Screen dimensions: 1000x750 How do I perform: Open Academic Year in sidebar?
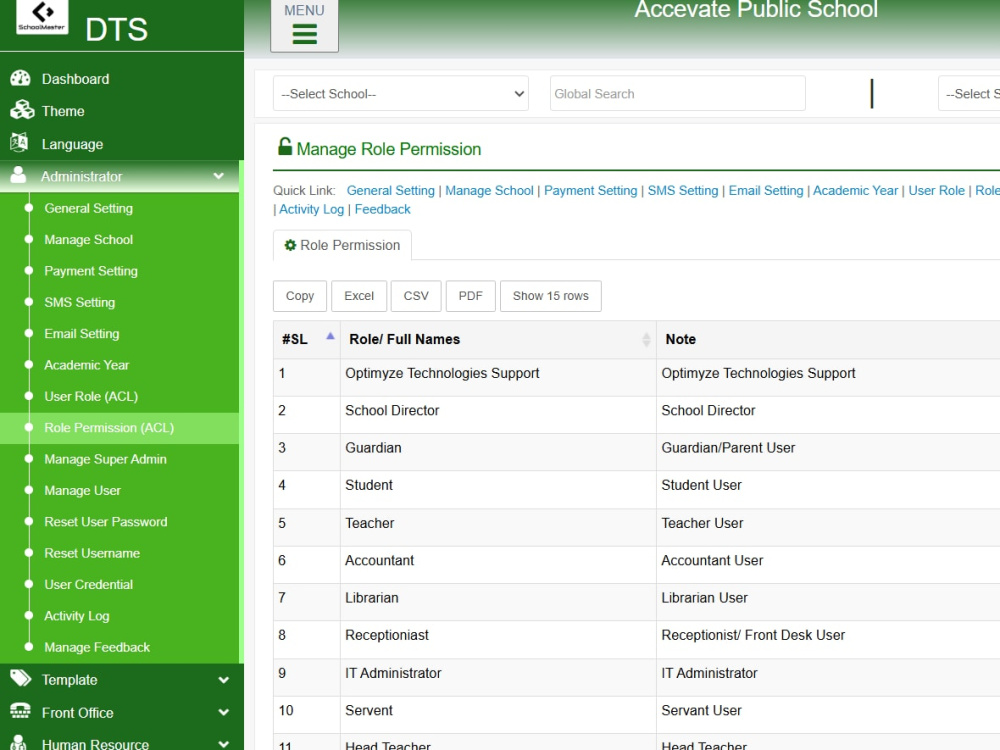click(87, 365)
